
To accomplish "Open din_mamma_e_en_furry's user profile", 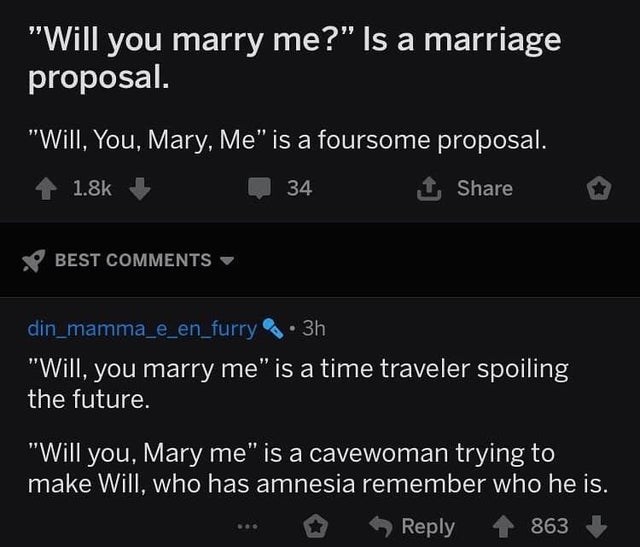I will click(x=142, y=327).
